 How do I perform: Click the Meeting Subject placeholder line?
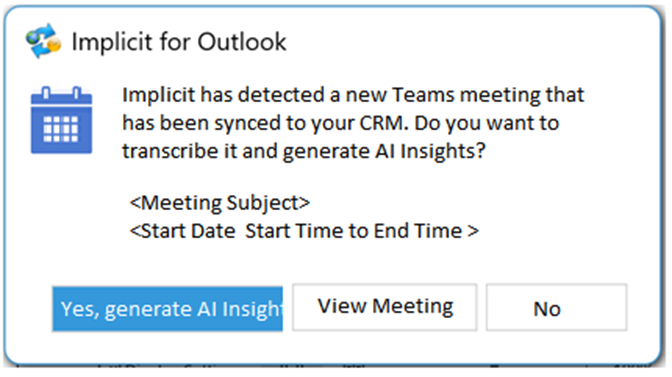[x=219, y=203]
